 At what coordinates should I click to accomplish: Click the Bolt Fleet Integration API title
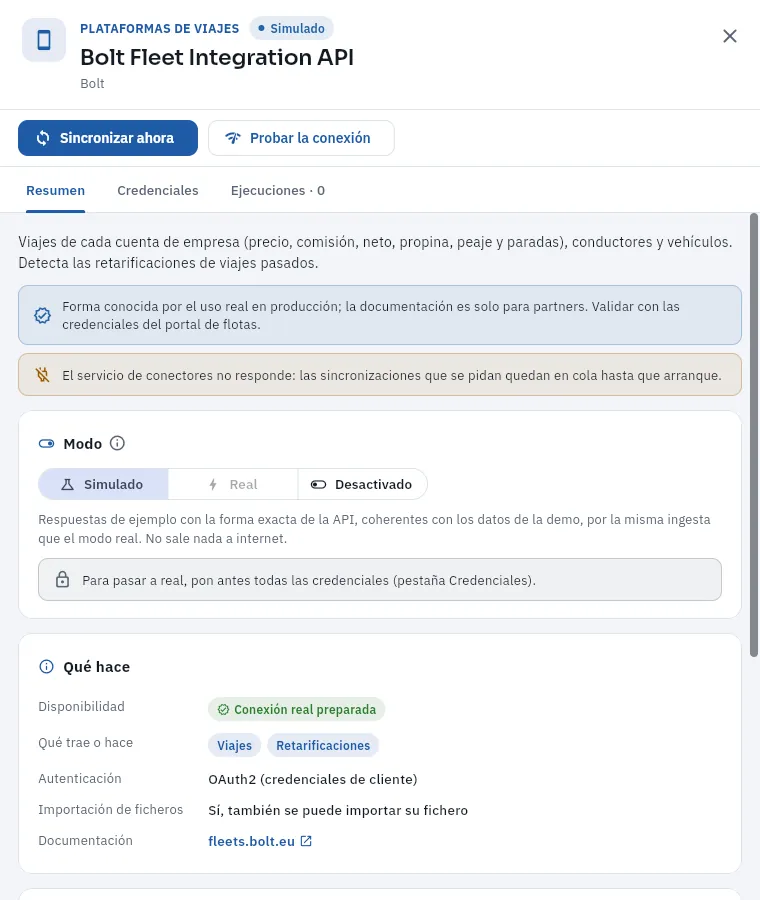click(217, 57)
